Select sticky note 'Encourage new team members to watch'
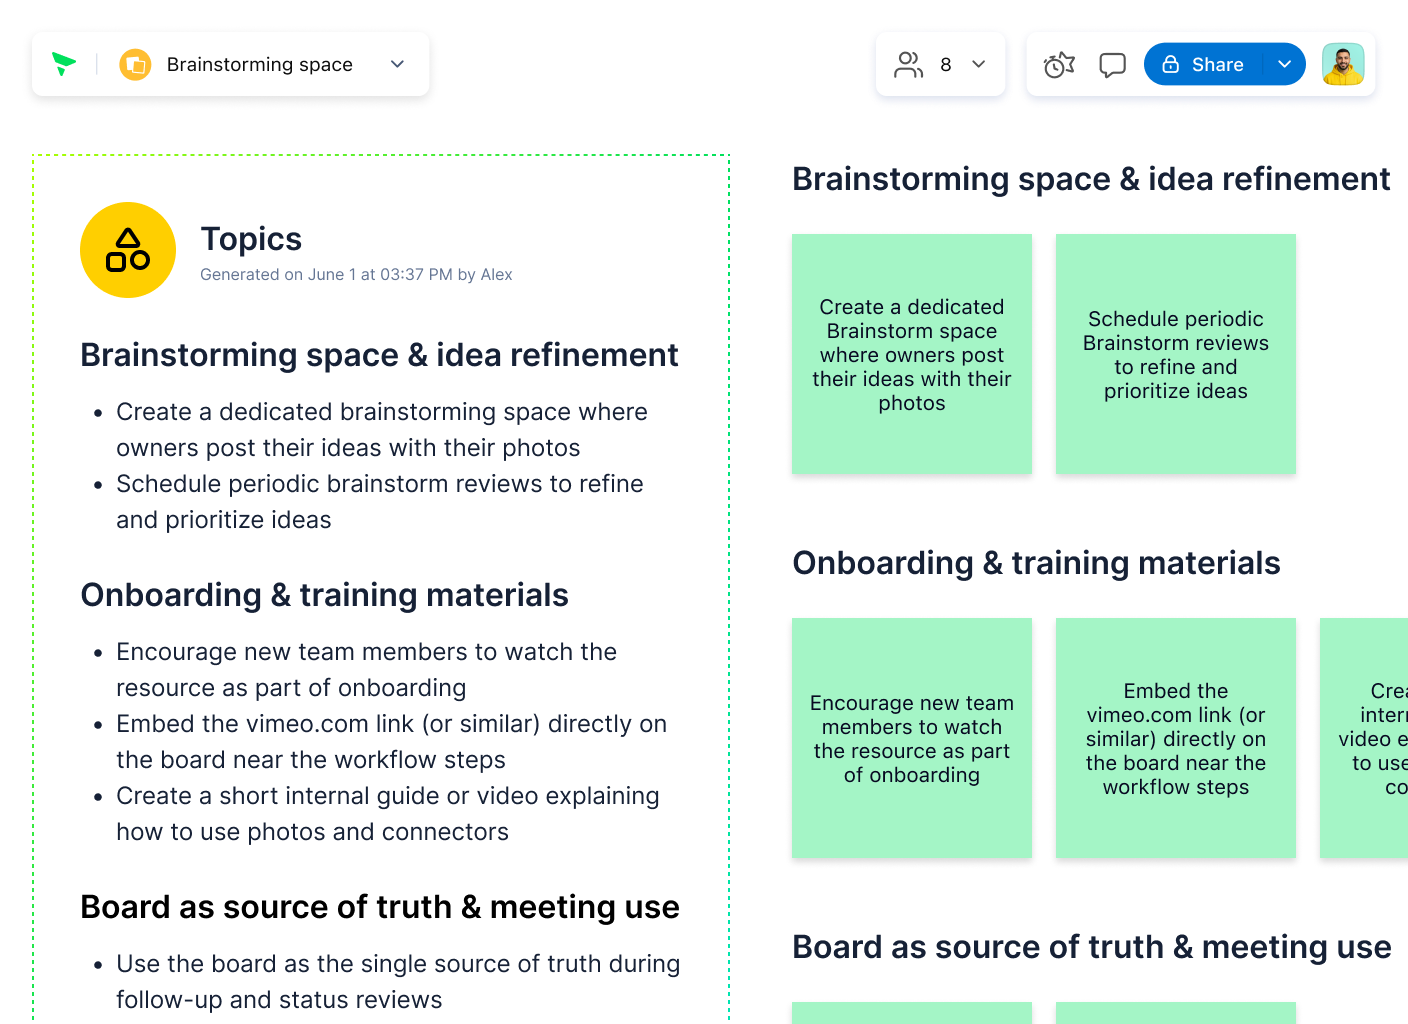This screenshot has height=1024, width=1408. click(x=912, y=738)
